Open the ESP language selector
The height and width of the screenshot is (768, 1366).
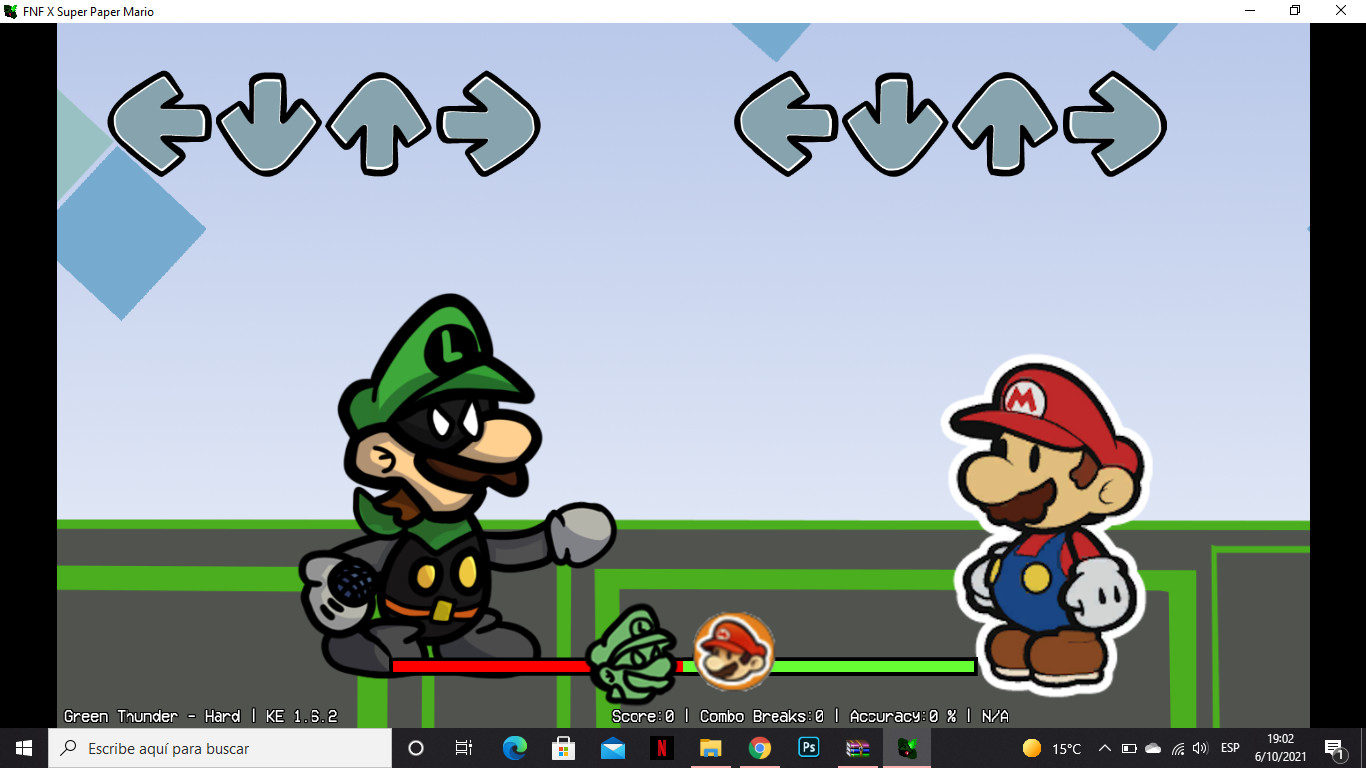[x=1228, y=747]
